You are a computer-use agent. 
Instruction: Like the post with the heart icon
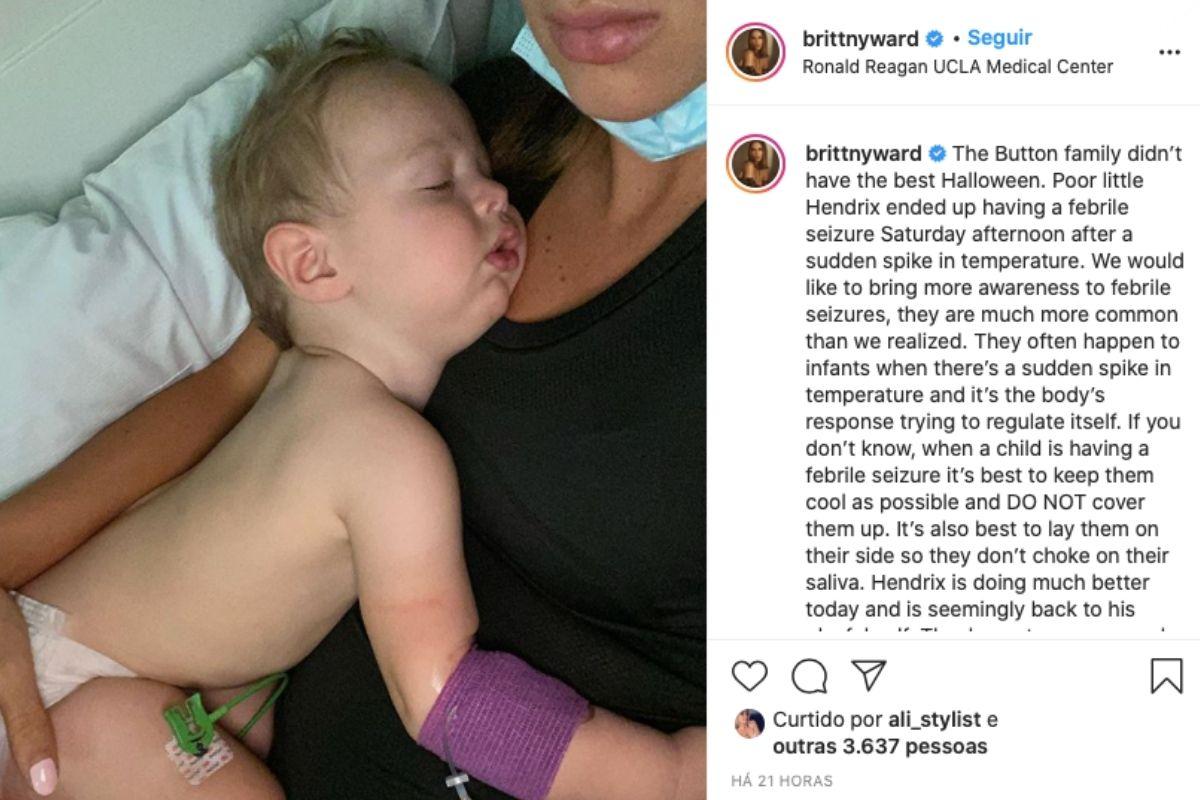click(749, 676)
